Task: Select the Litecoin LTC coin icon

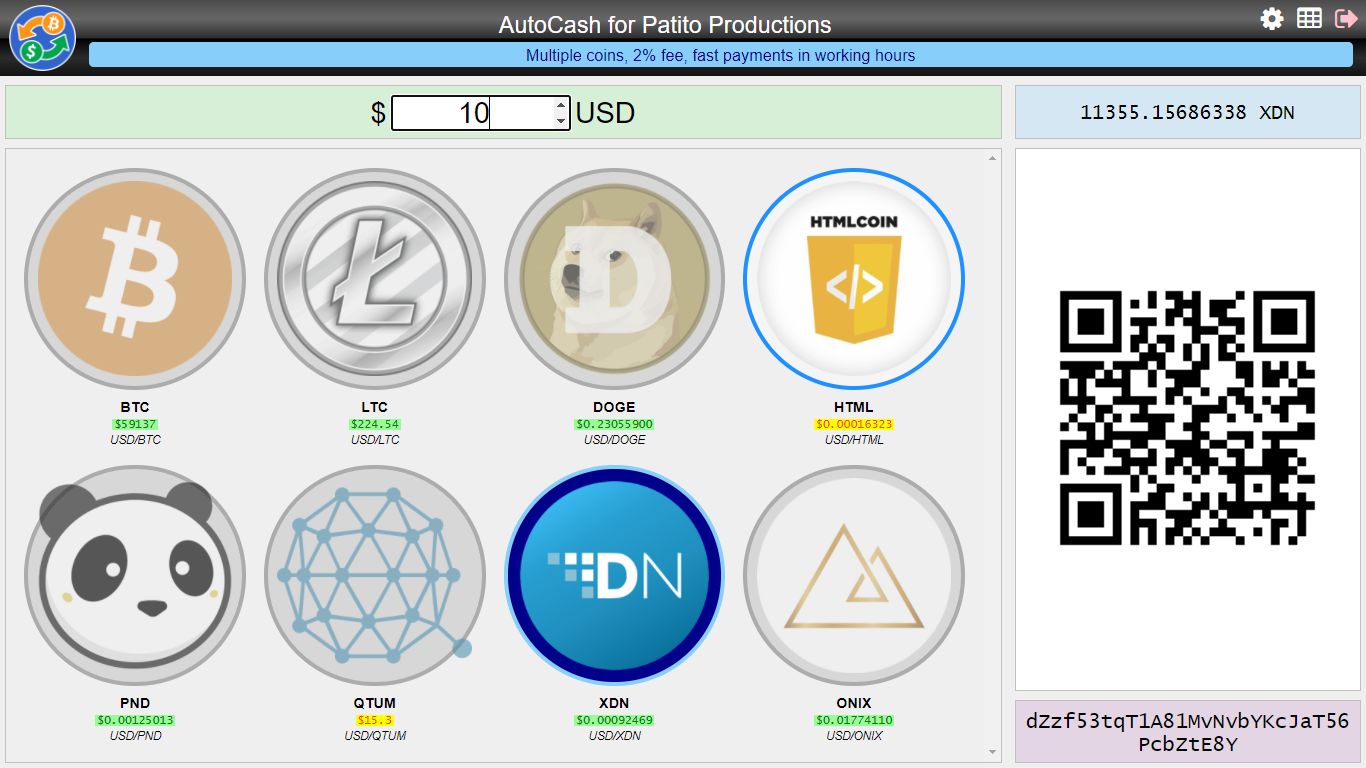Action: point(375,279)
